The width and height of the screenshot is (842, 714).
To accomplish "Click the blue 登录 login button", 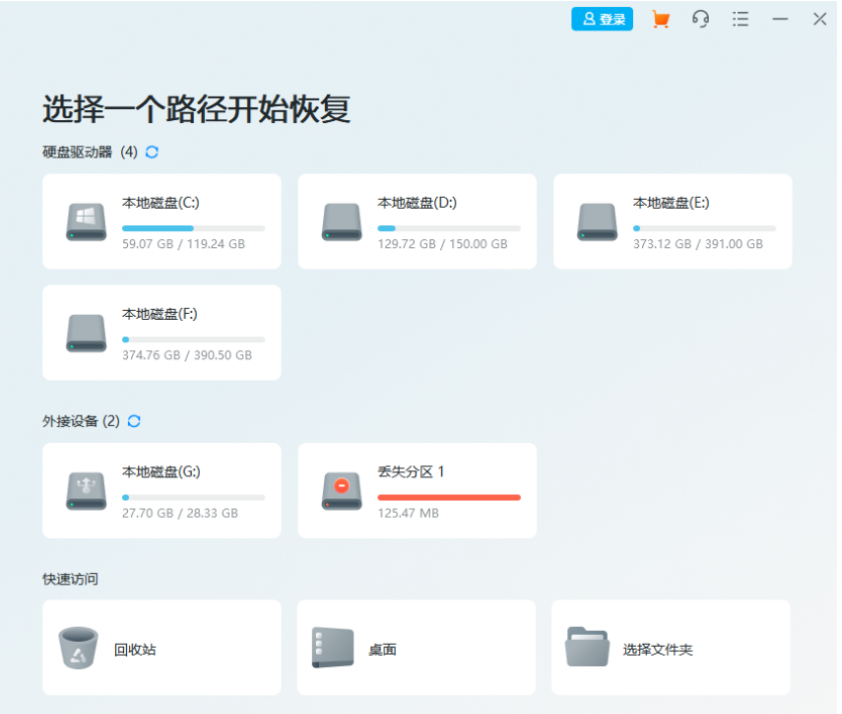I will click(x=601, y=18).
